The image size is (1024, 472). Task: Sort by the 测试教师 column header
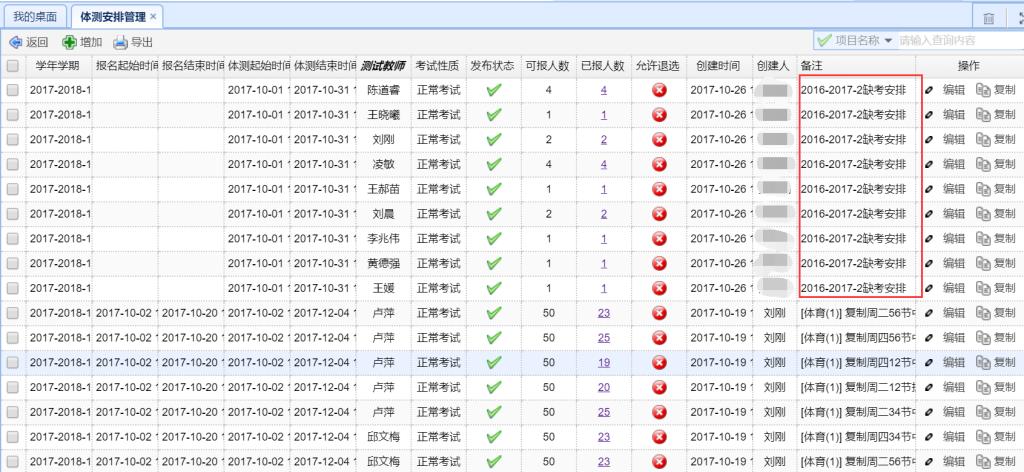[x=382, y=66]
